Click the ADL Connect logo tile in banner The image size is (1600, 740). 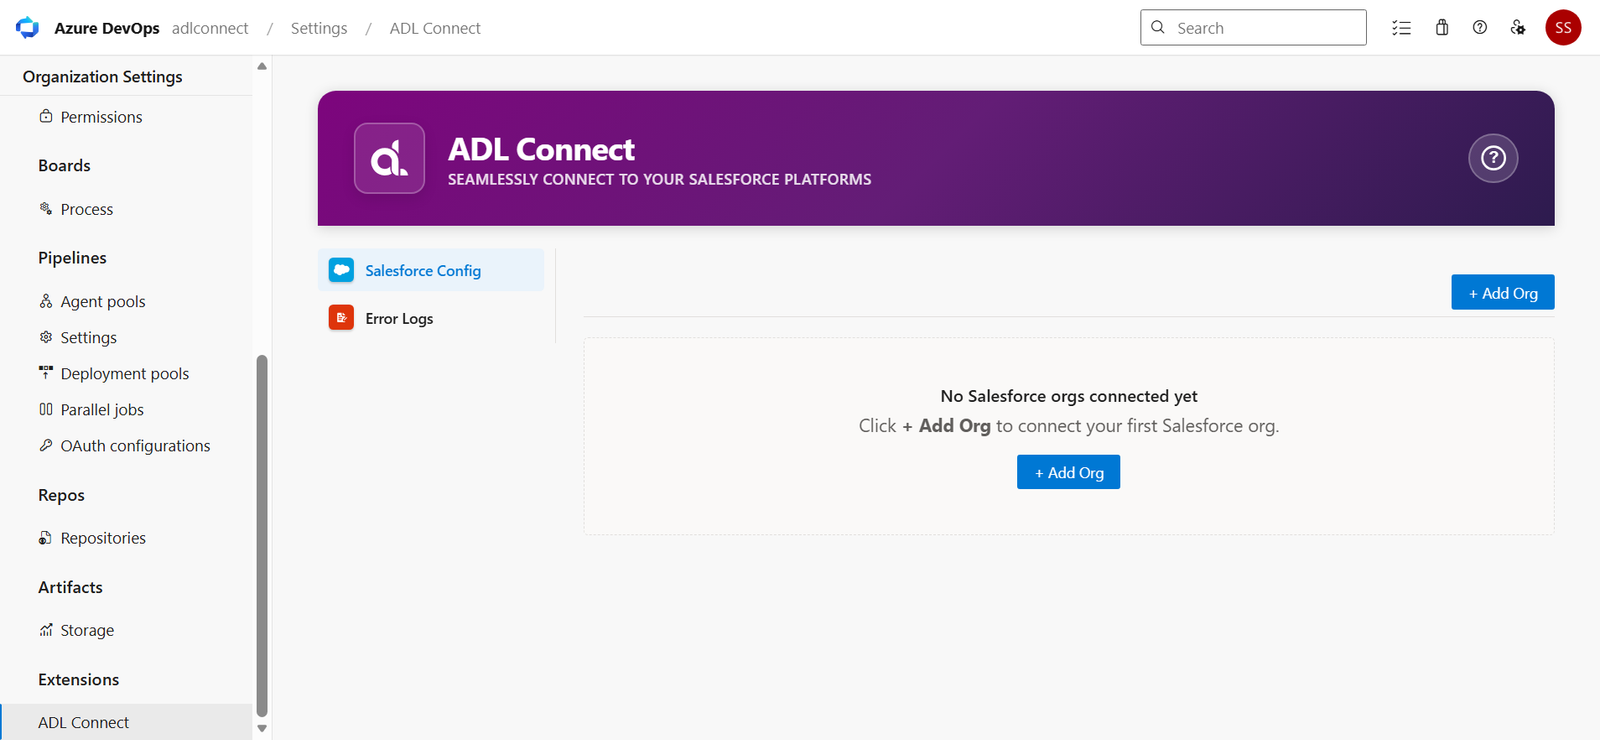click(389, 158)
